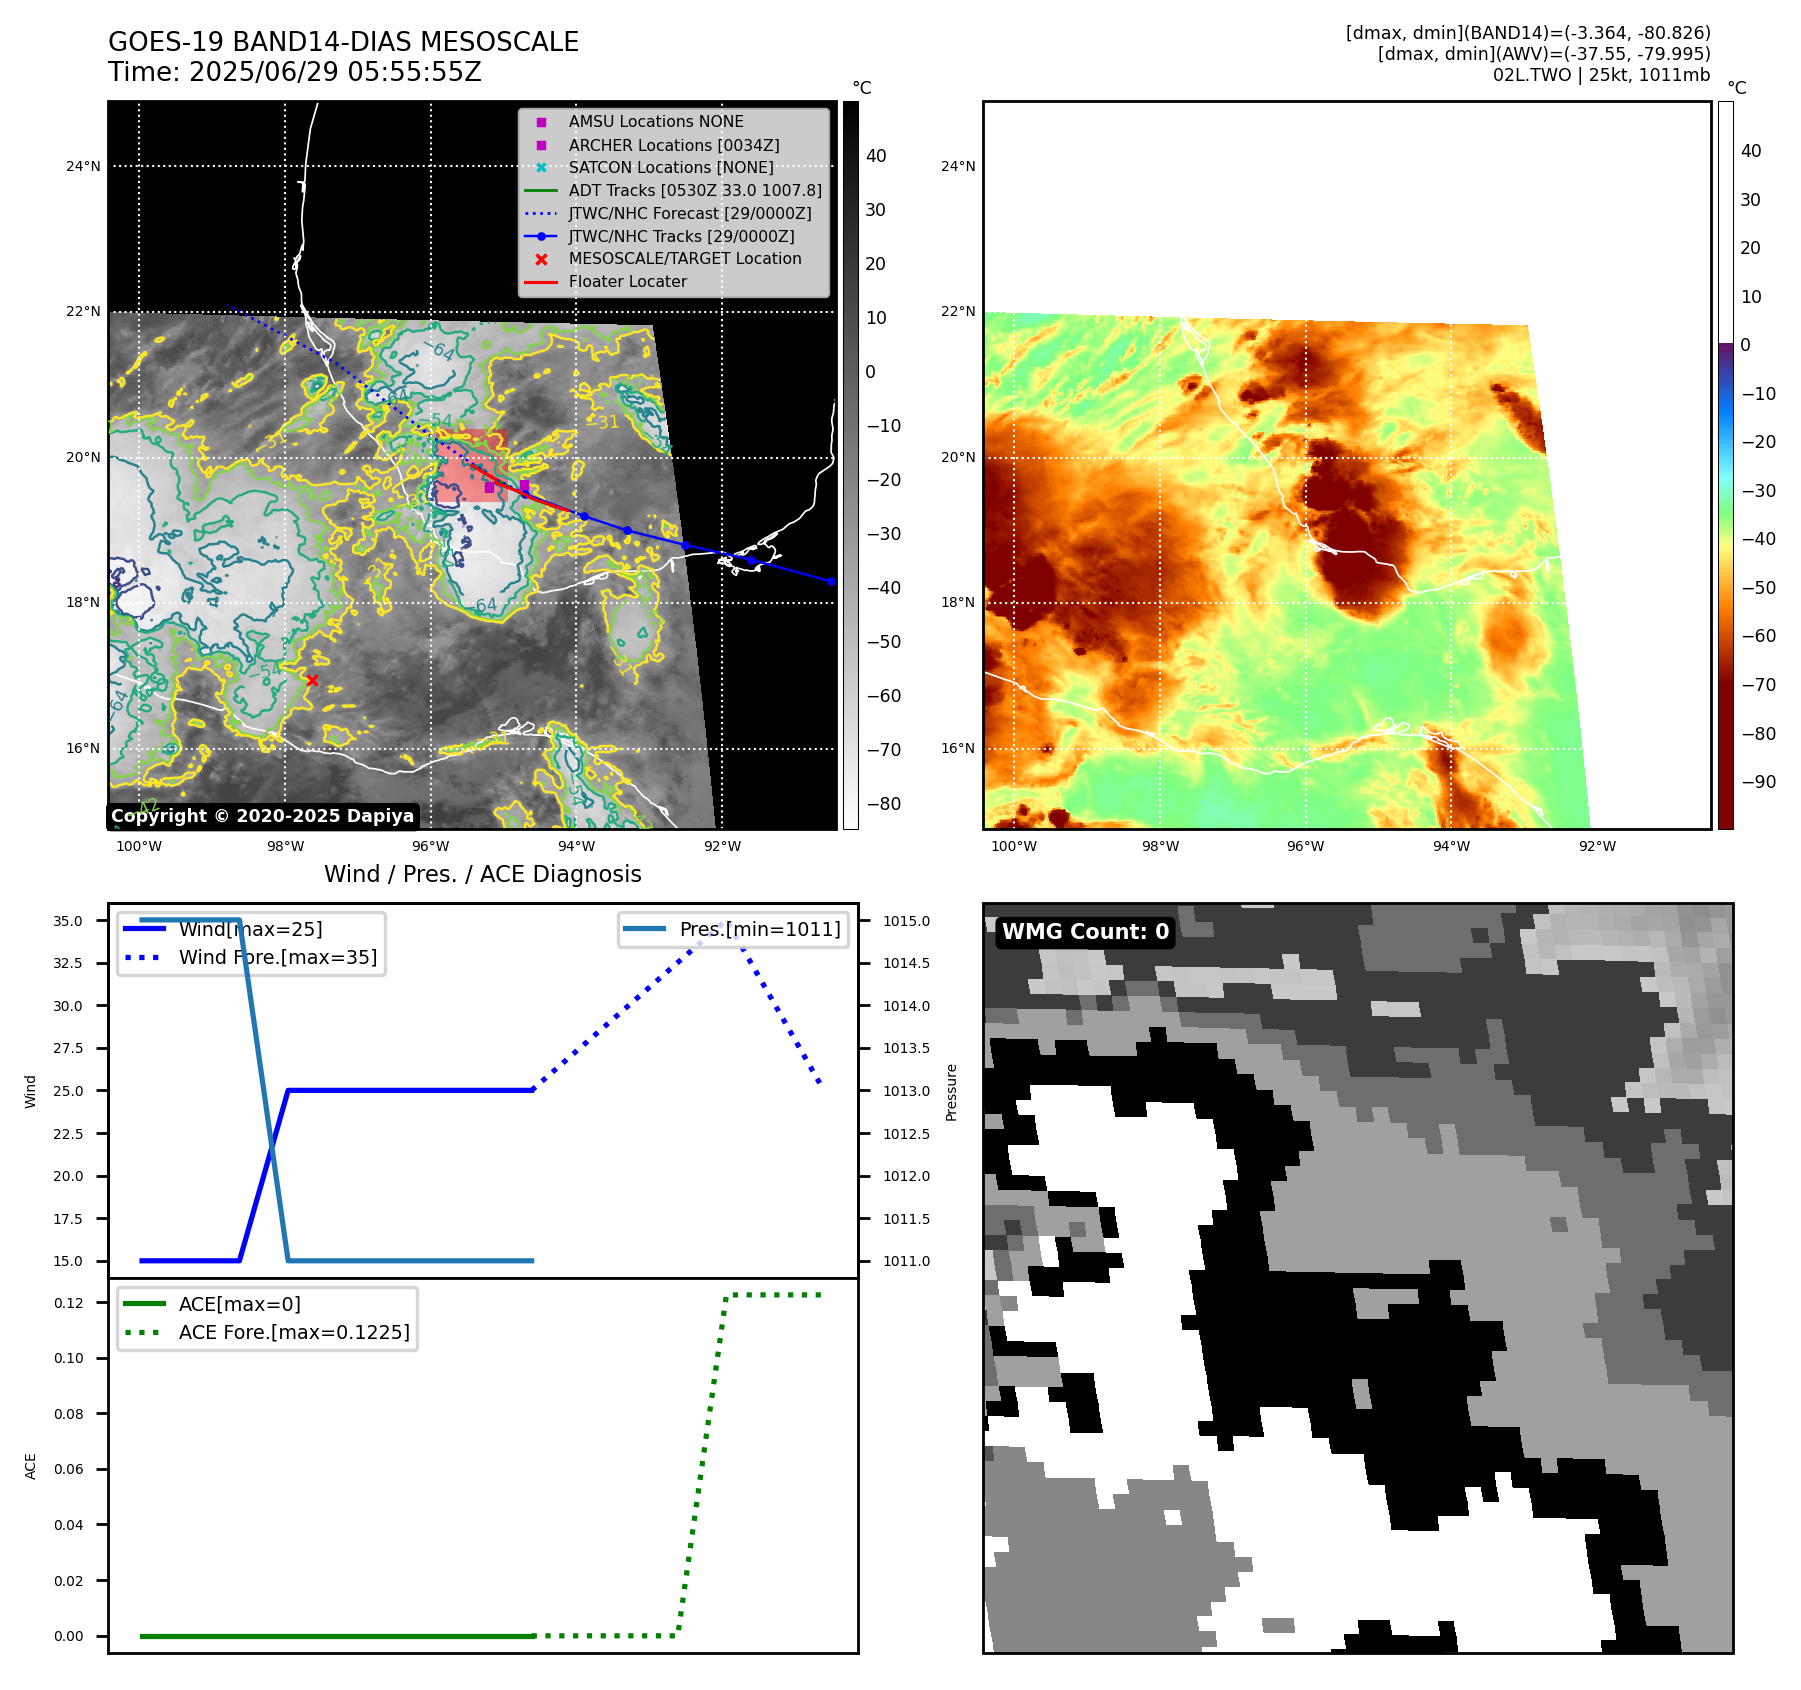The width and height of the screenshot is (1801, 1690).
Task: Click the red X MESOSCALE/TARGET legend marker
Action: tap(541, 259)
